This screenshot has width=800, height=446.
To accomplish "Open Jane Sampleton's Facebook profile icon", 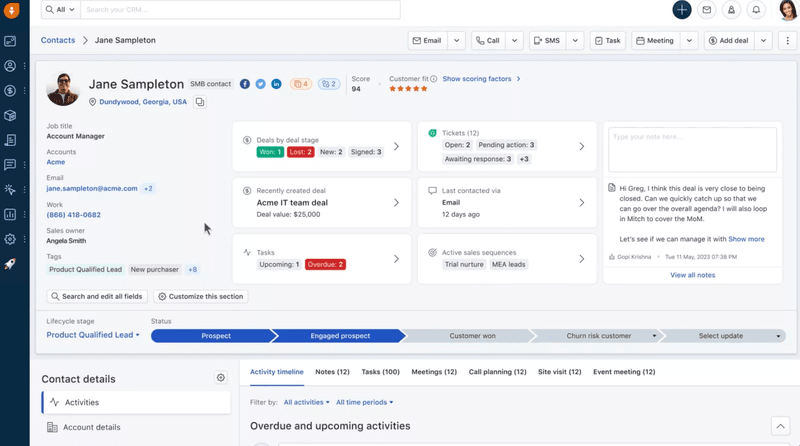I will 245,84.
